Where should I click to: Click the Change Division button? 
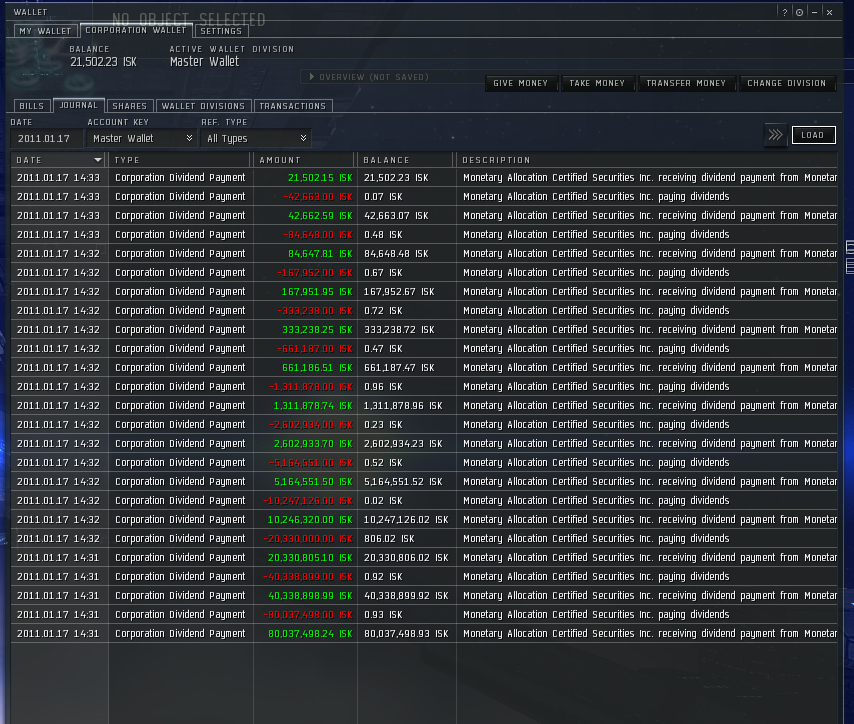[x=786, y=83]
